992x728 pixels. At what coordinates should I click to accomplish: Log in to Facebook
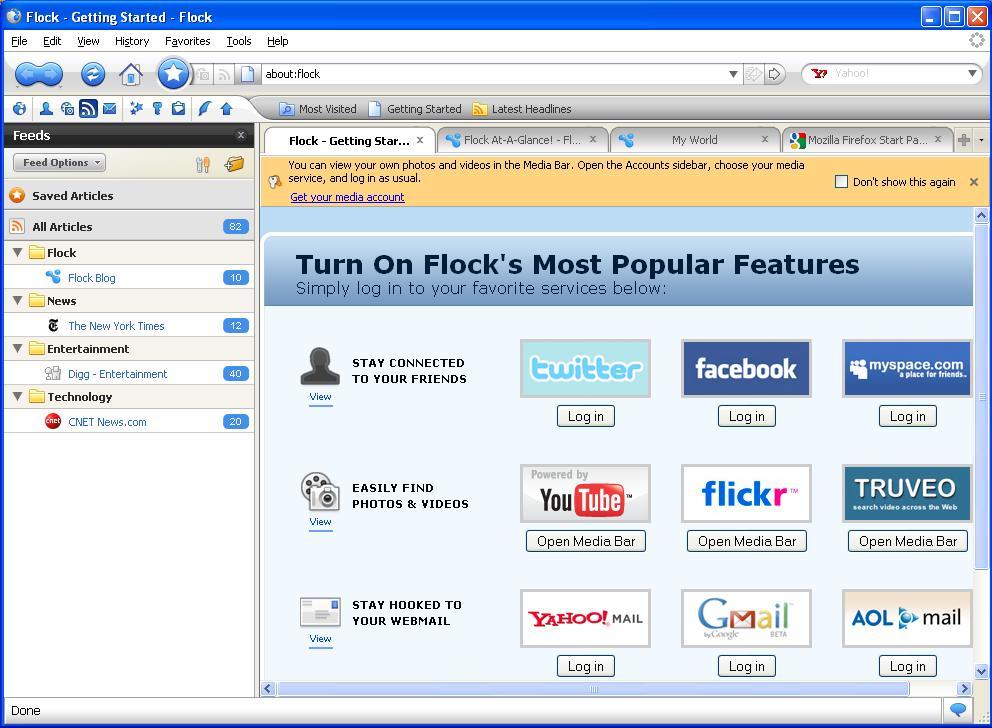[x=746, y=416]
